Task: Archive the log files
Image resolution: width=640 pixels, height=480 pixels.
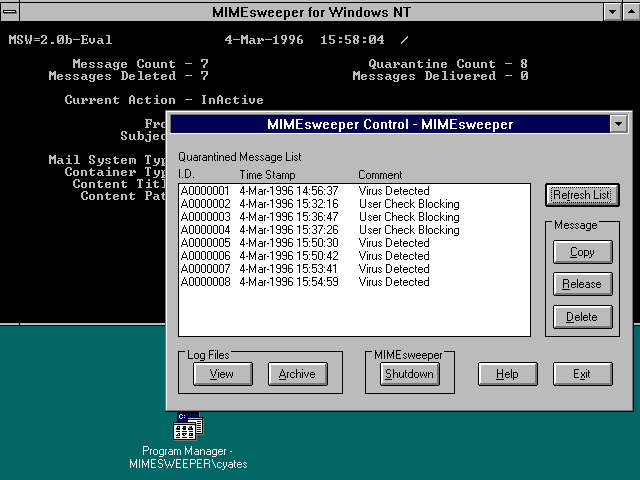Action: pyautogui.click(x=298, y=373)
